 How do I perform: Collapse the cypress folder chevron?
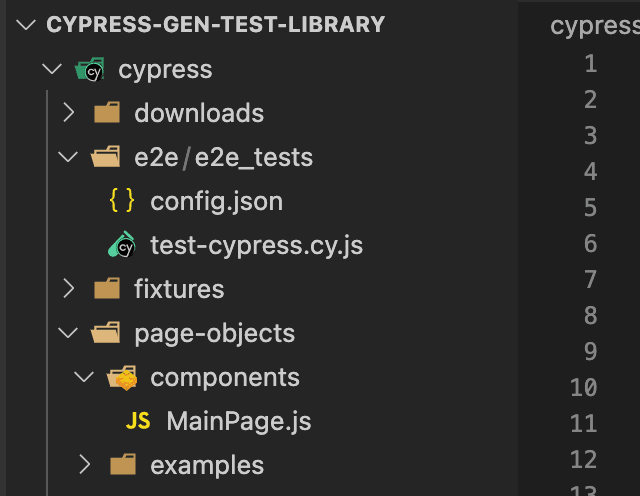tap(52, 69)
